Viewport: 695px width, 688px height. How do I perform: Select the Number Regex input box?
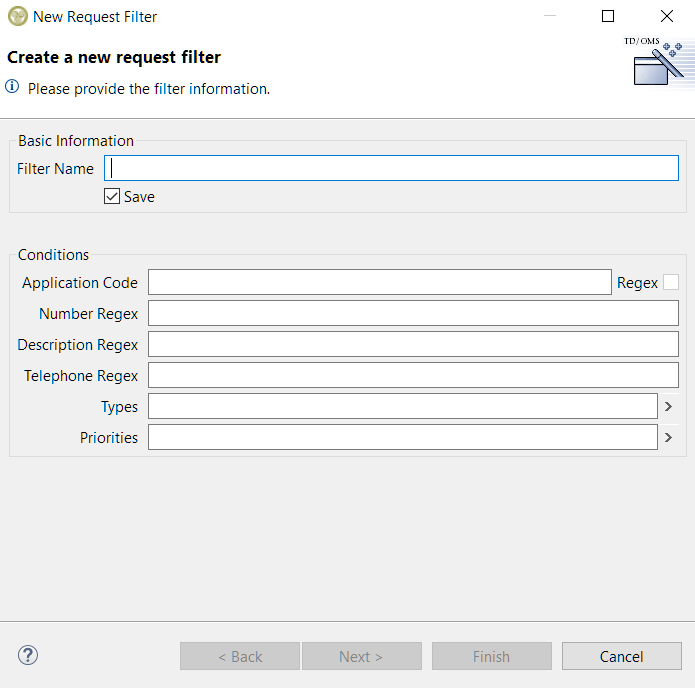[413, 314]
